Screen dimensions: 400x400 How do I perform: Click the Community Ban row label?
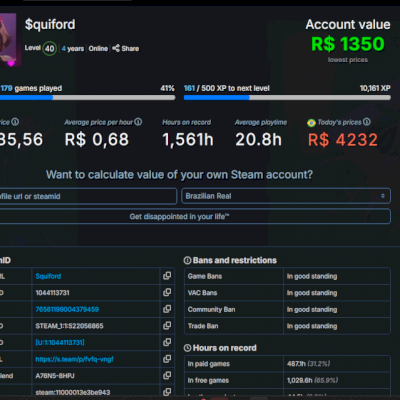pyautogui.click(x=211, y=310)
